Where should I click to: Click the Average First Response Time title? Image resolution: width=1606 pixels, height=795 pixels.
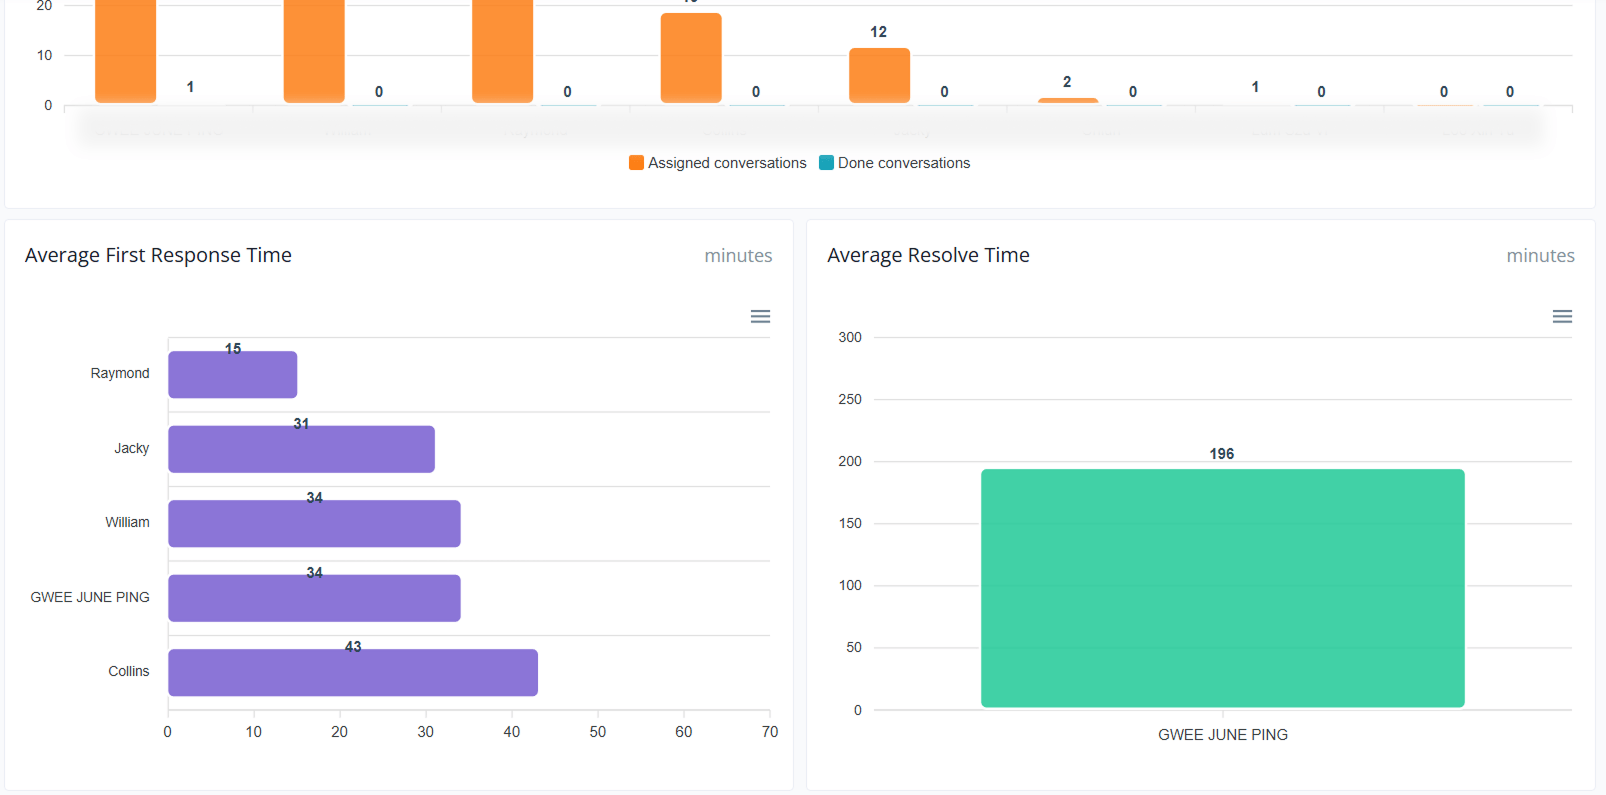coord(158,256)
